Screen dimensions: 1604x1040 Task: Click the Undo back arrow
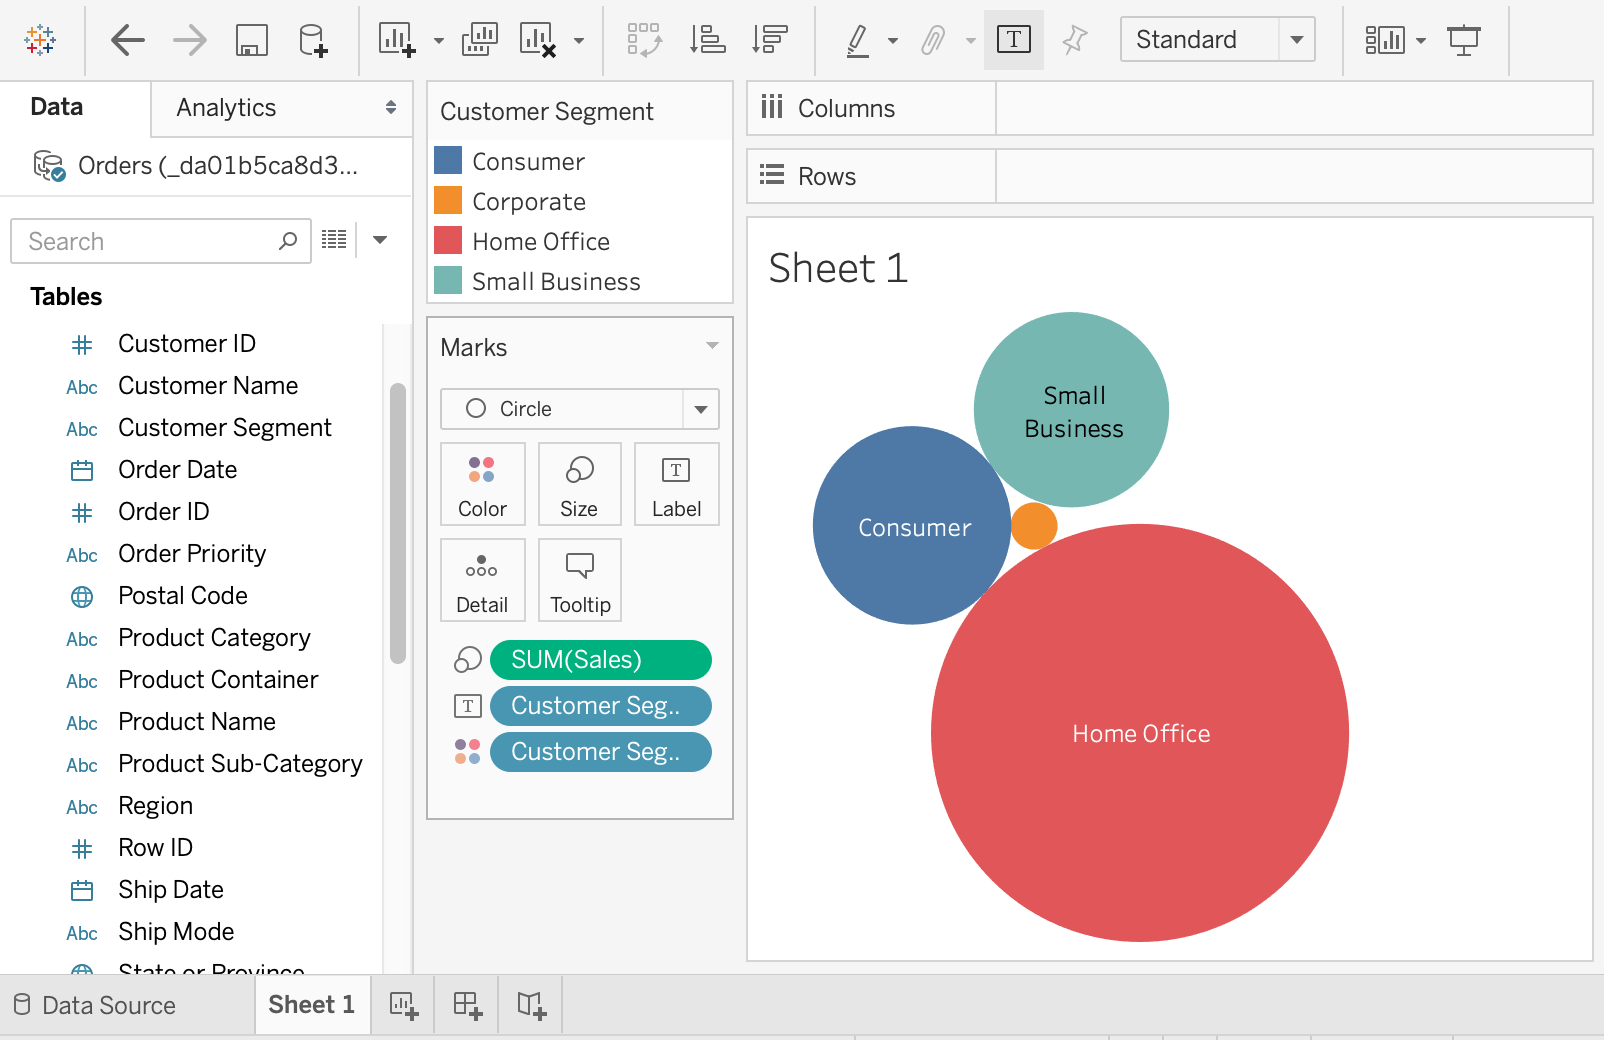(127, 40)
